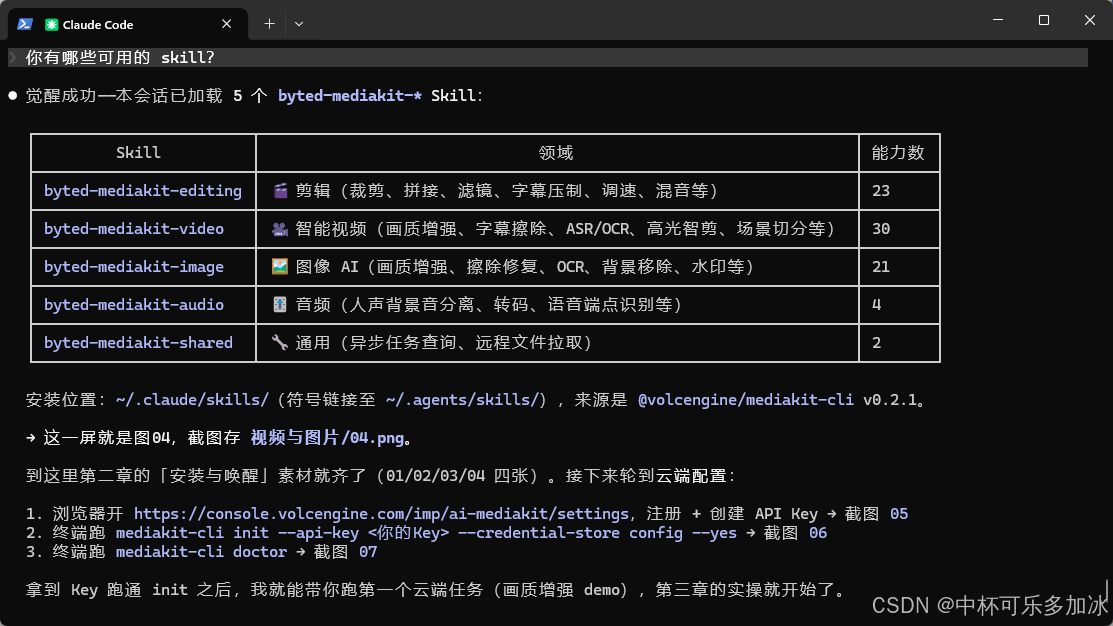Click the path ~/.agents/skills/

(462, 400)
